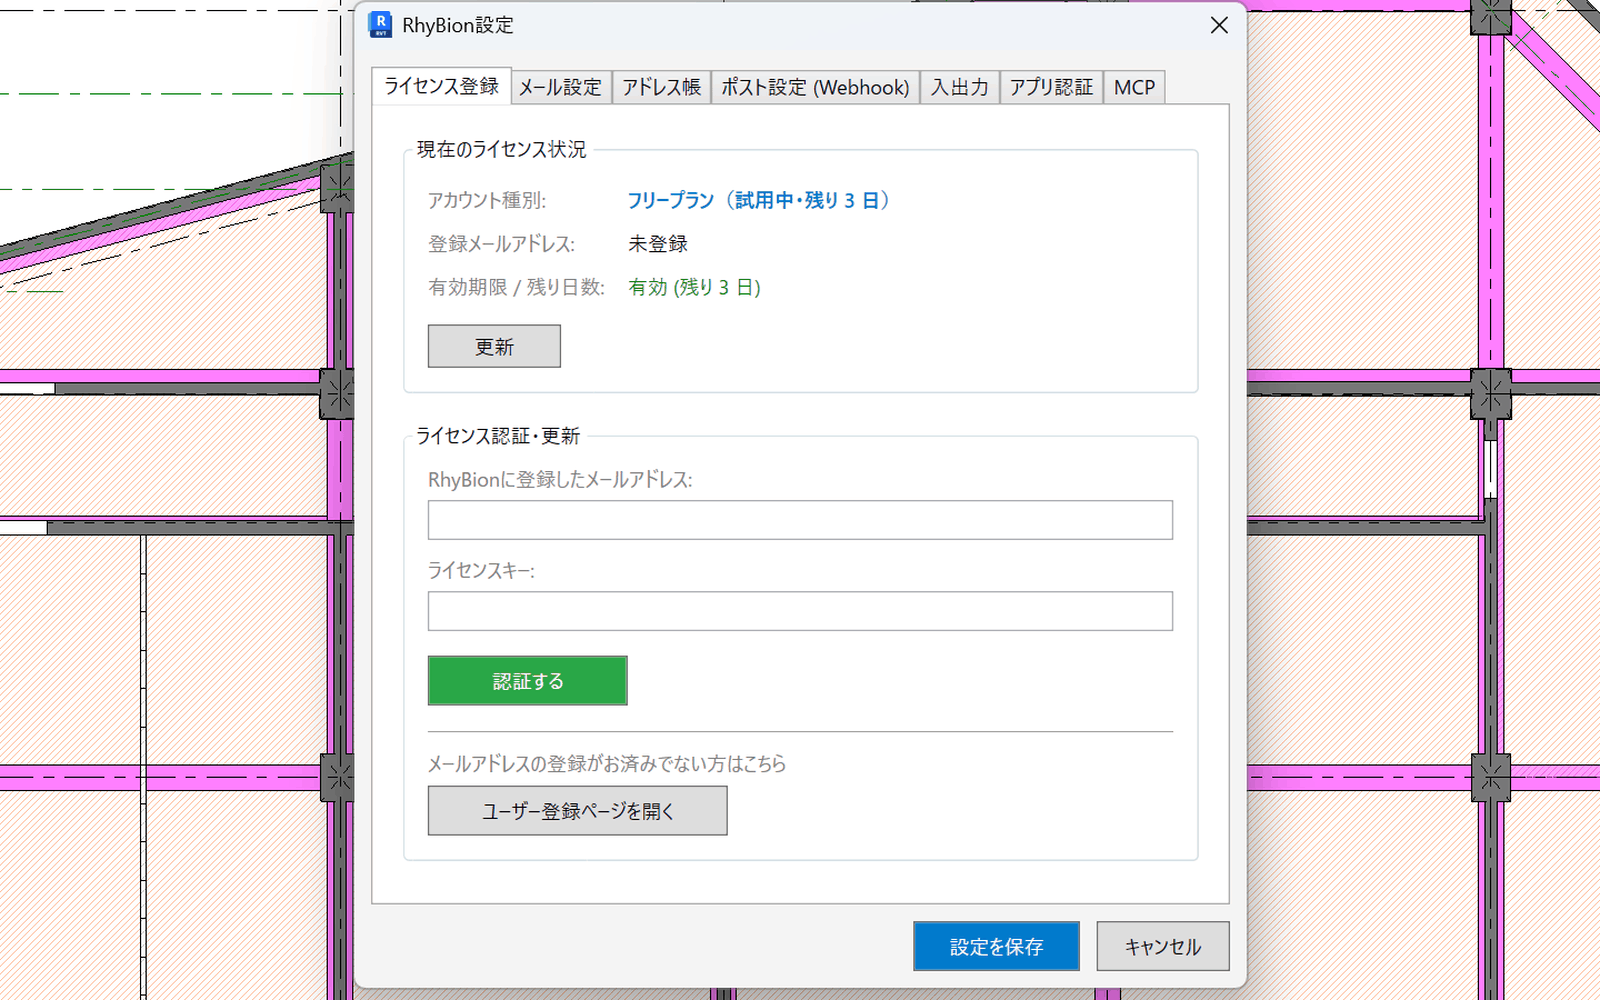1600x1000 pixels.
Task: Open ユーザー登録ページを開く button
Action: 577,811
